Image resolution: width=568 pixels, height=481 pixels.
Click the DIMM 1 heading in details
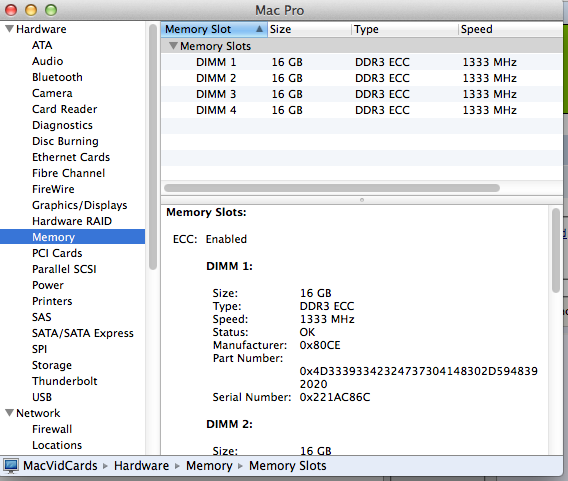point(229,266)
